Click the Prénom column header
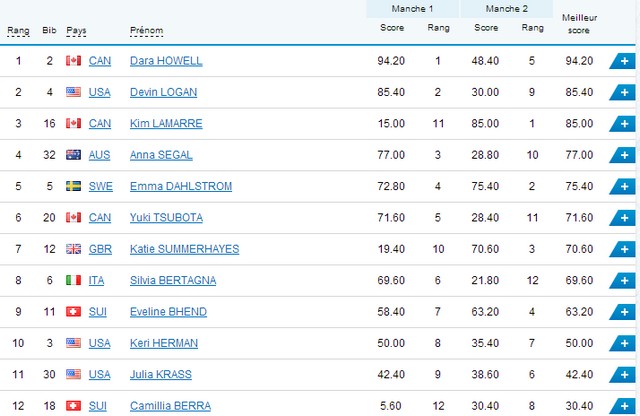This screenshot has width=640, height=416. click(147, 31)
